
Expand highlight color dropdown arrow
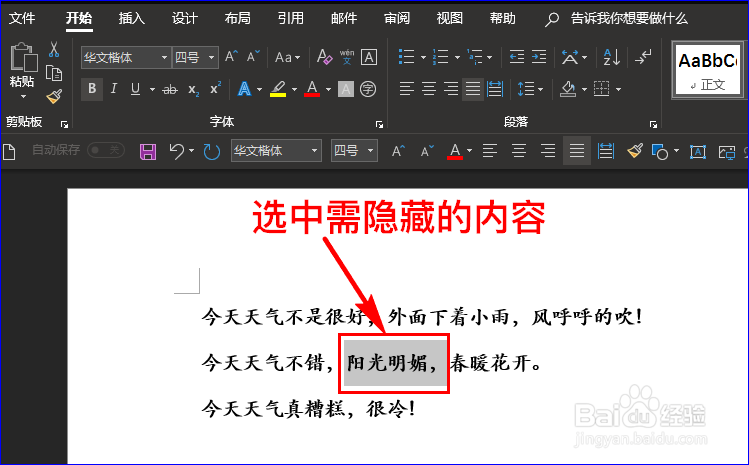tap(294, 89)
